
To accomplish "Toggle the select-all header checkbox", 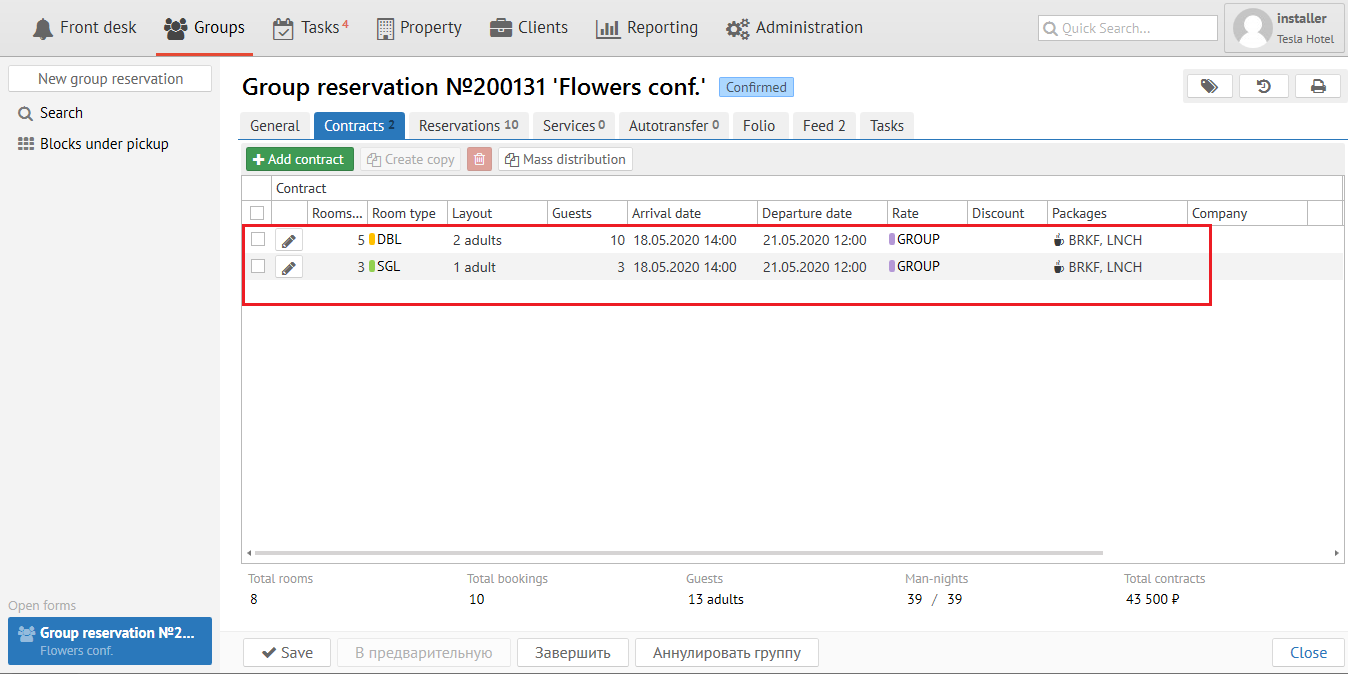I will click(257, 213).
